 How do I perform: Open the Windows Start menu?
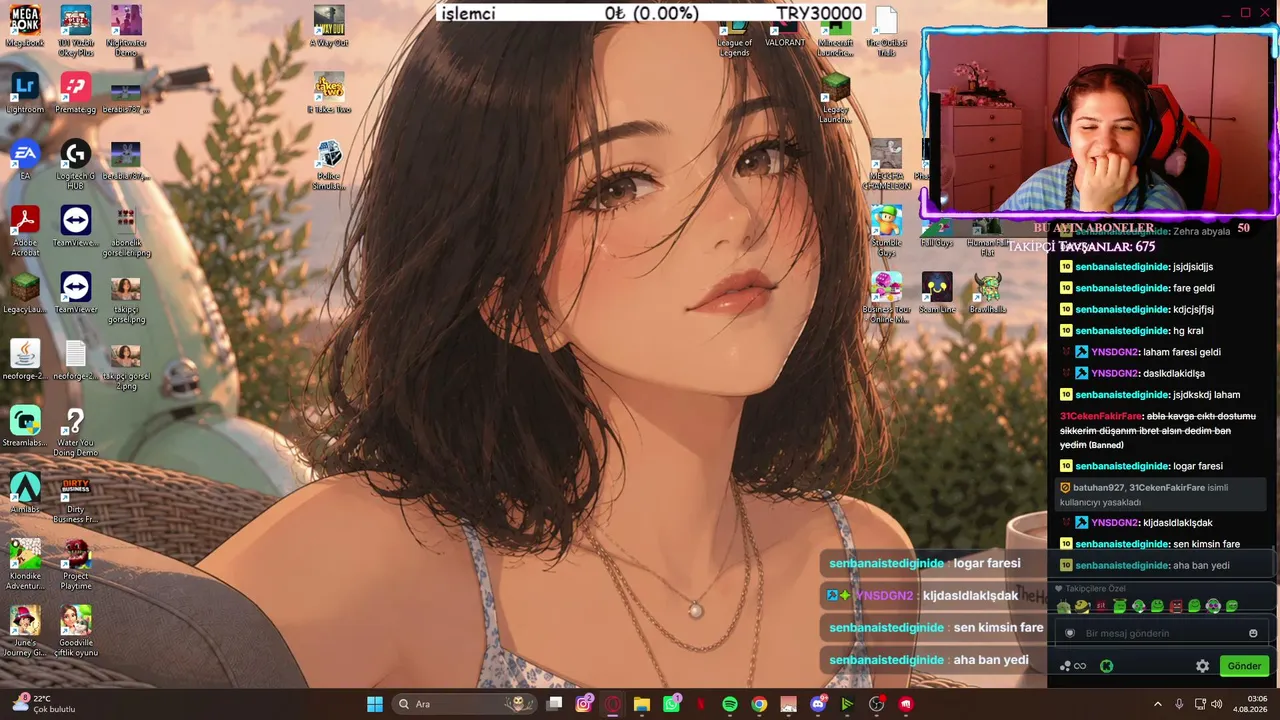(x=374, y=704)
